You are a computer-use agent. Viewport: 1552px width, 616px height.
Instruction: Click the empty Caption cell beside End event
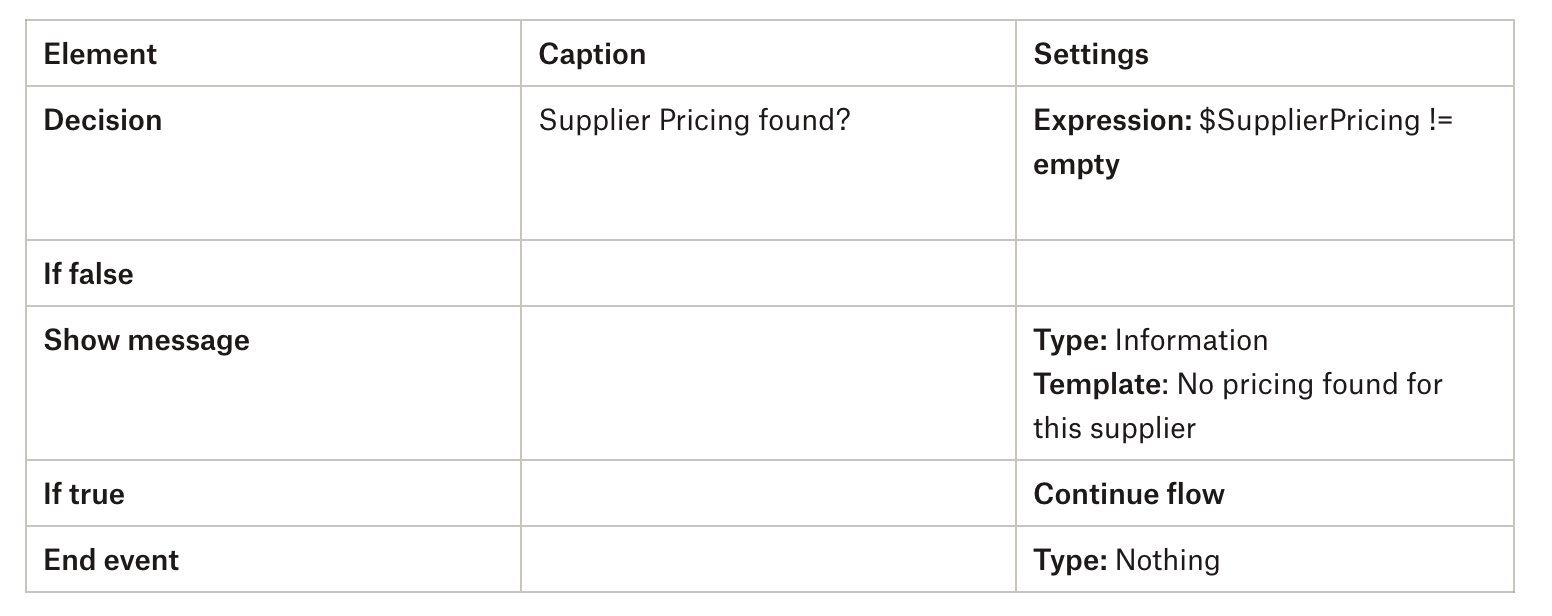pyautogui.click(x=768, y=560)
